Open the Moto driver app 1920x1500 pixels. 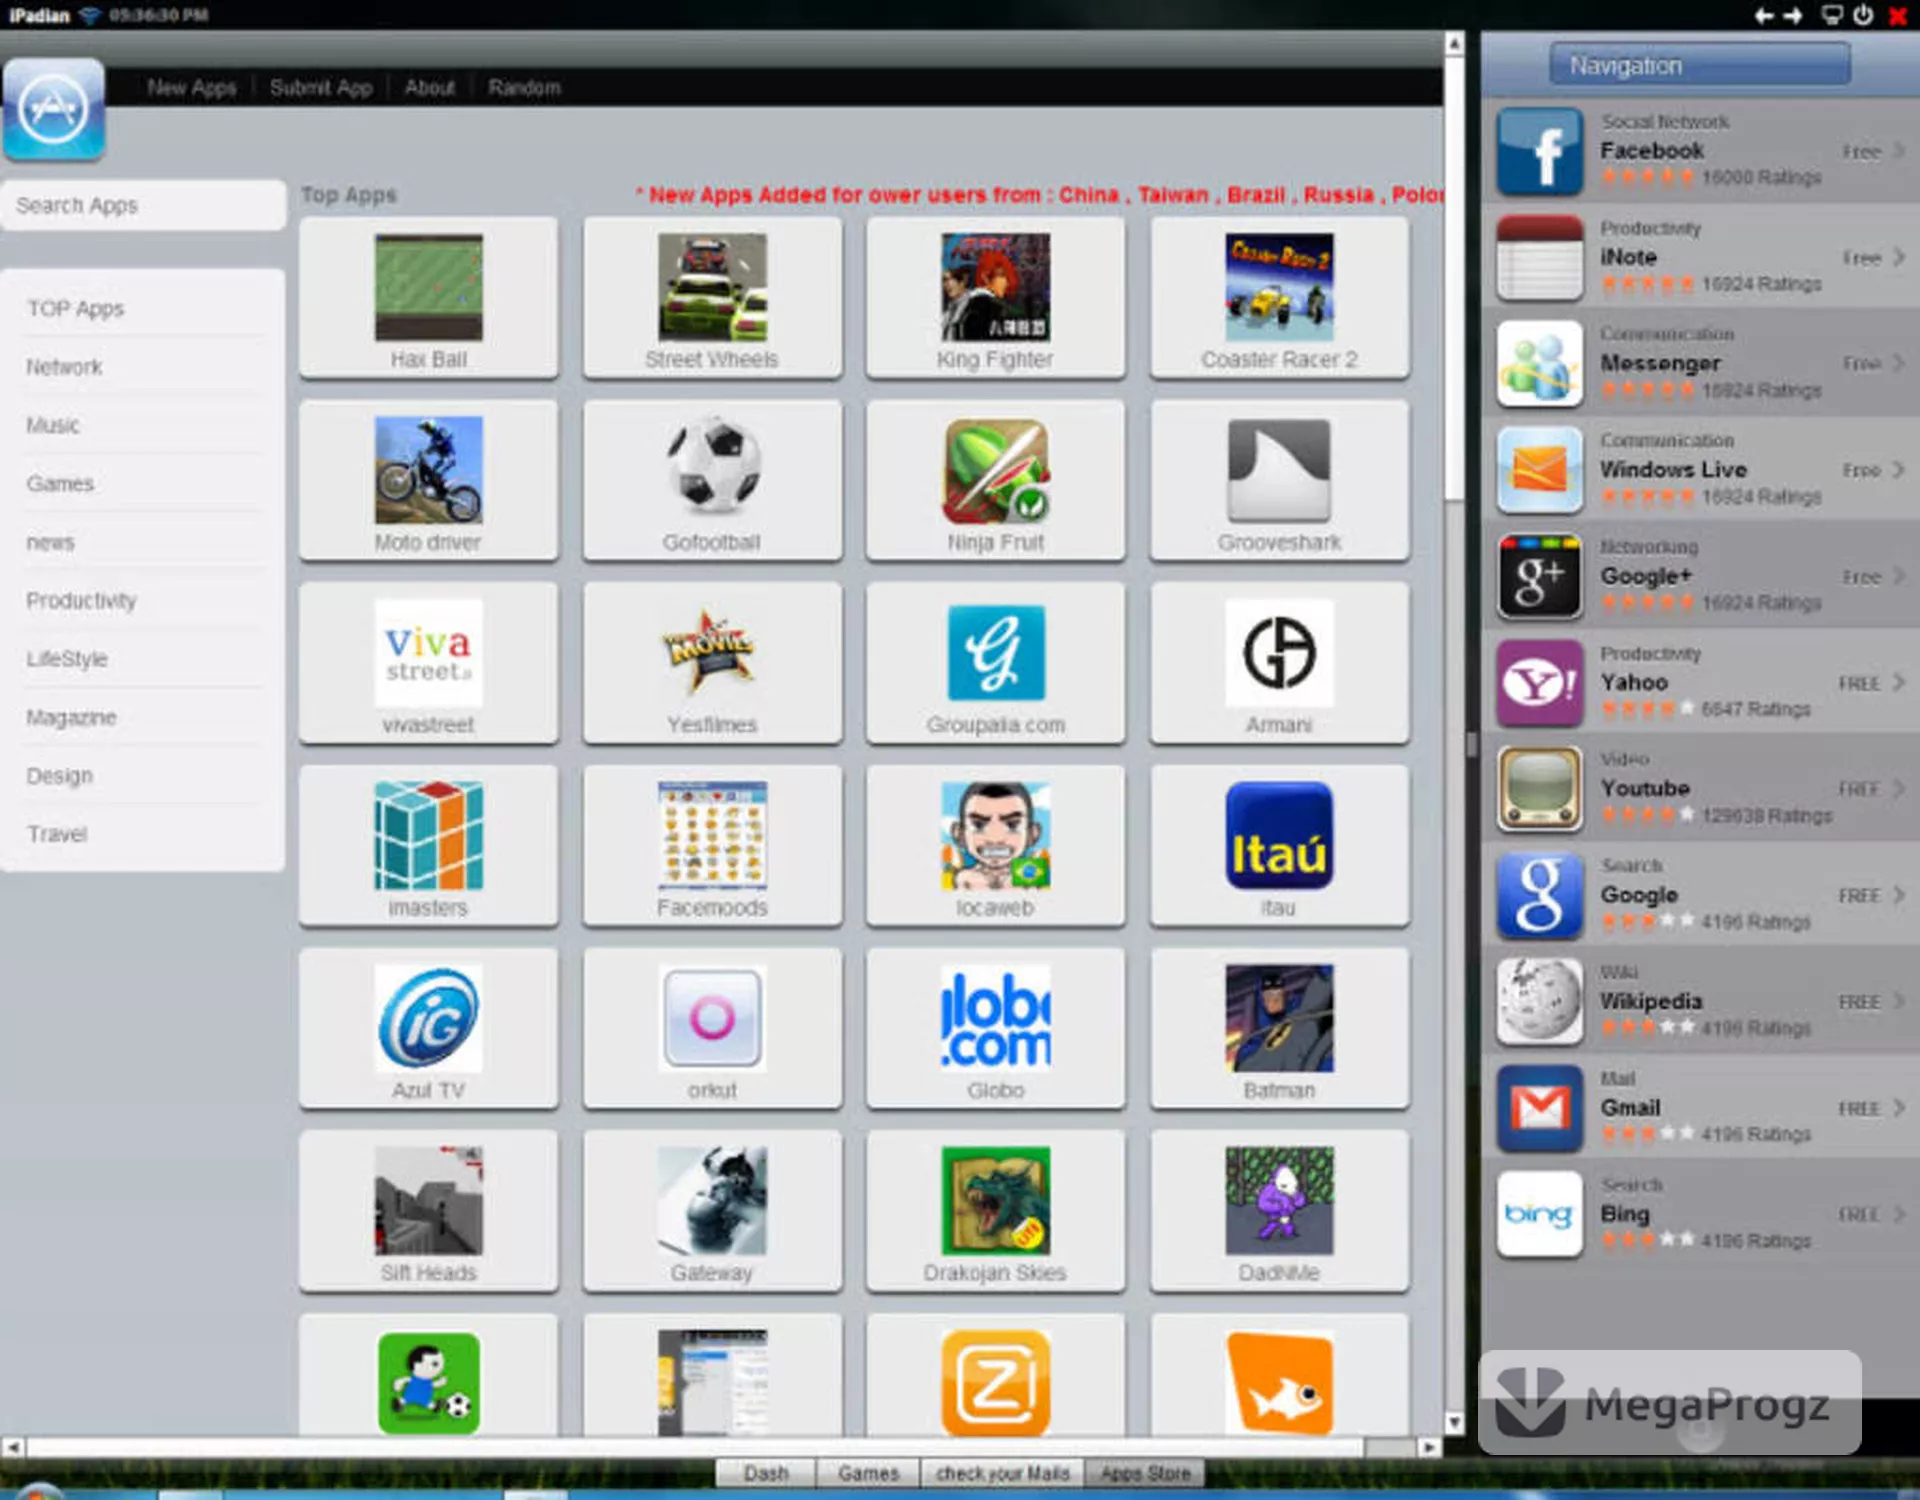[x=428, y=481]
